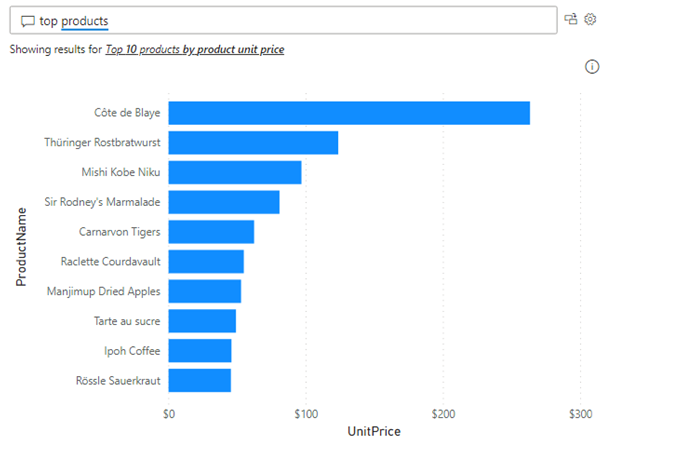This screenshot has width=676, height=449.
Task: Click the 'Mishi Kobe Niku' axis label
Action: point(121,173)
